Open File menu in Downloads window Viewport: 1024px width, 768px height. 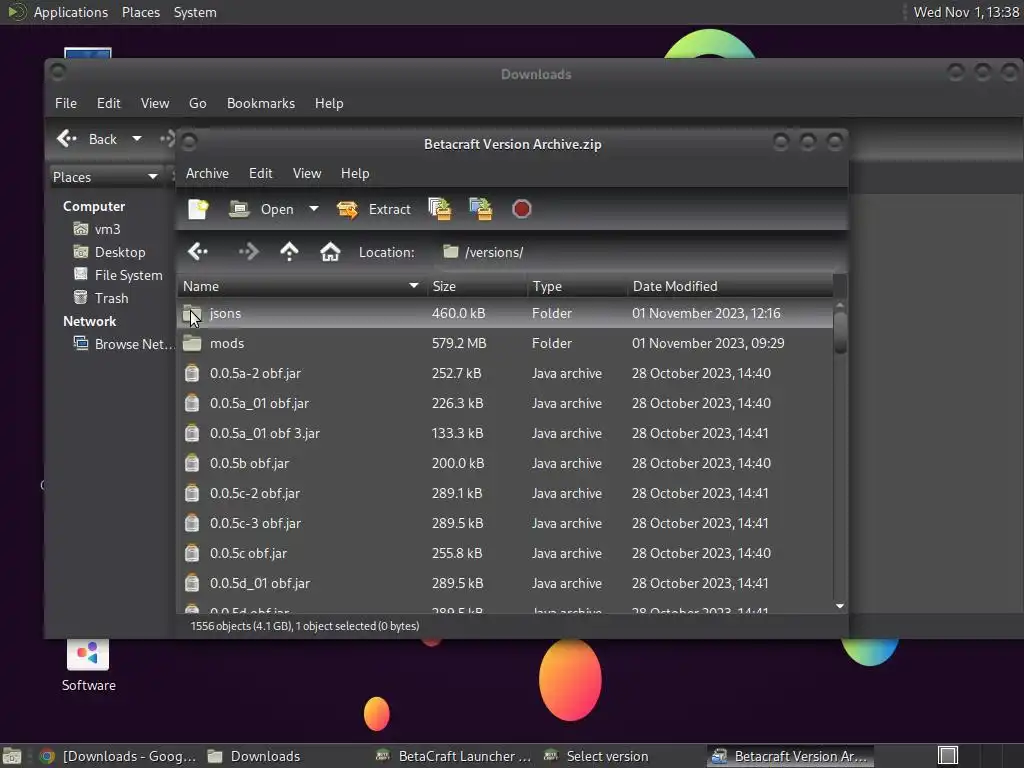pyautogui.click(x=65, y=103)
